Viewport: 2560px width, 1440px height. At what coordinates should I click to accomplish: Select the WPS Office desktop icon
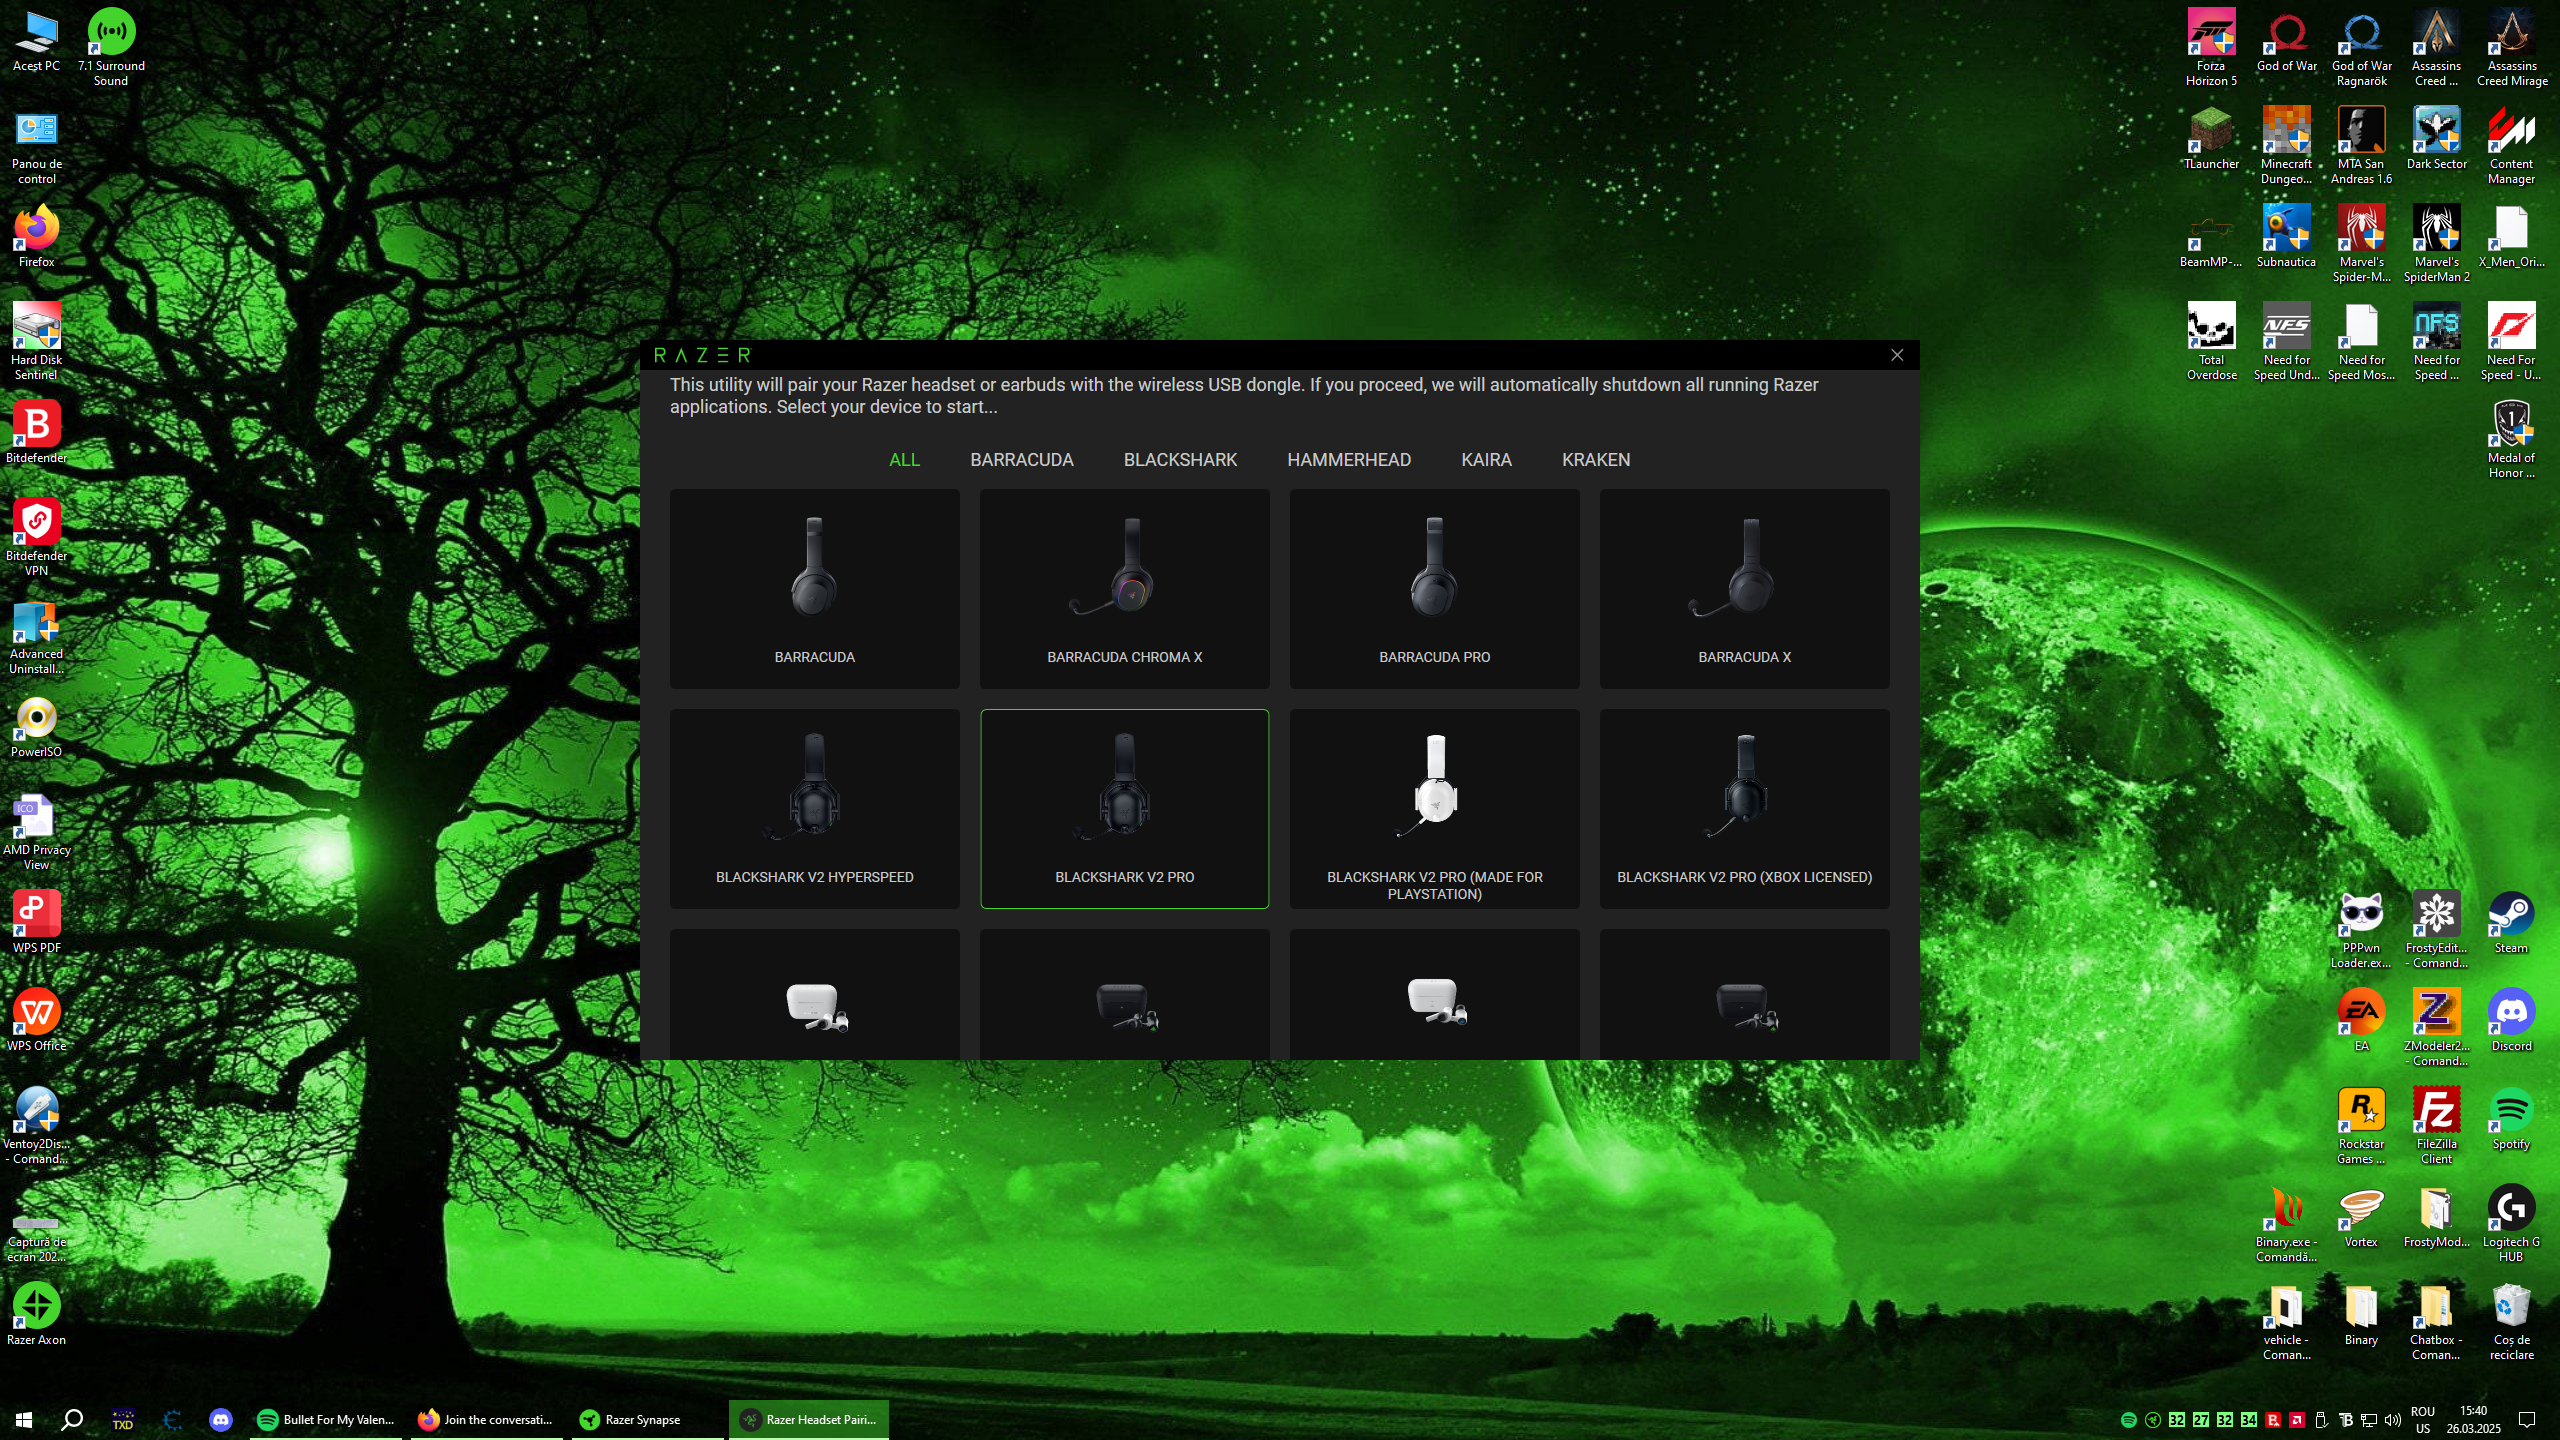click(x=36, y=1020)
